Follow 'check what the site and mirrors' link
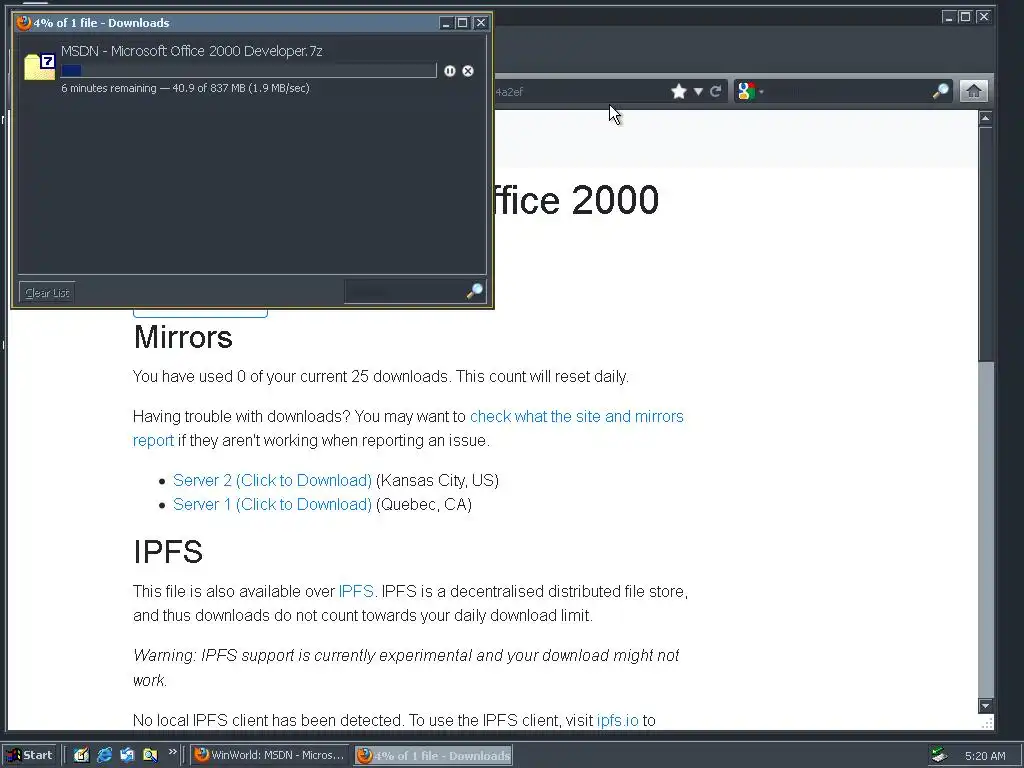 pyautogui.click(x=577, y=417)
